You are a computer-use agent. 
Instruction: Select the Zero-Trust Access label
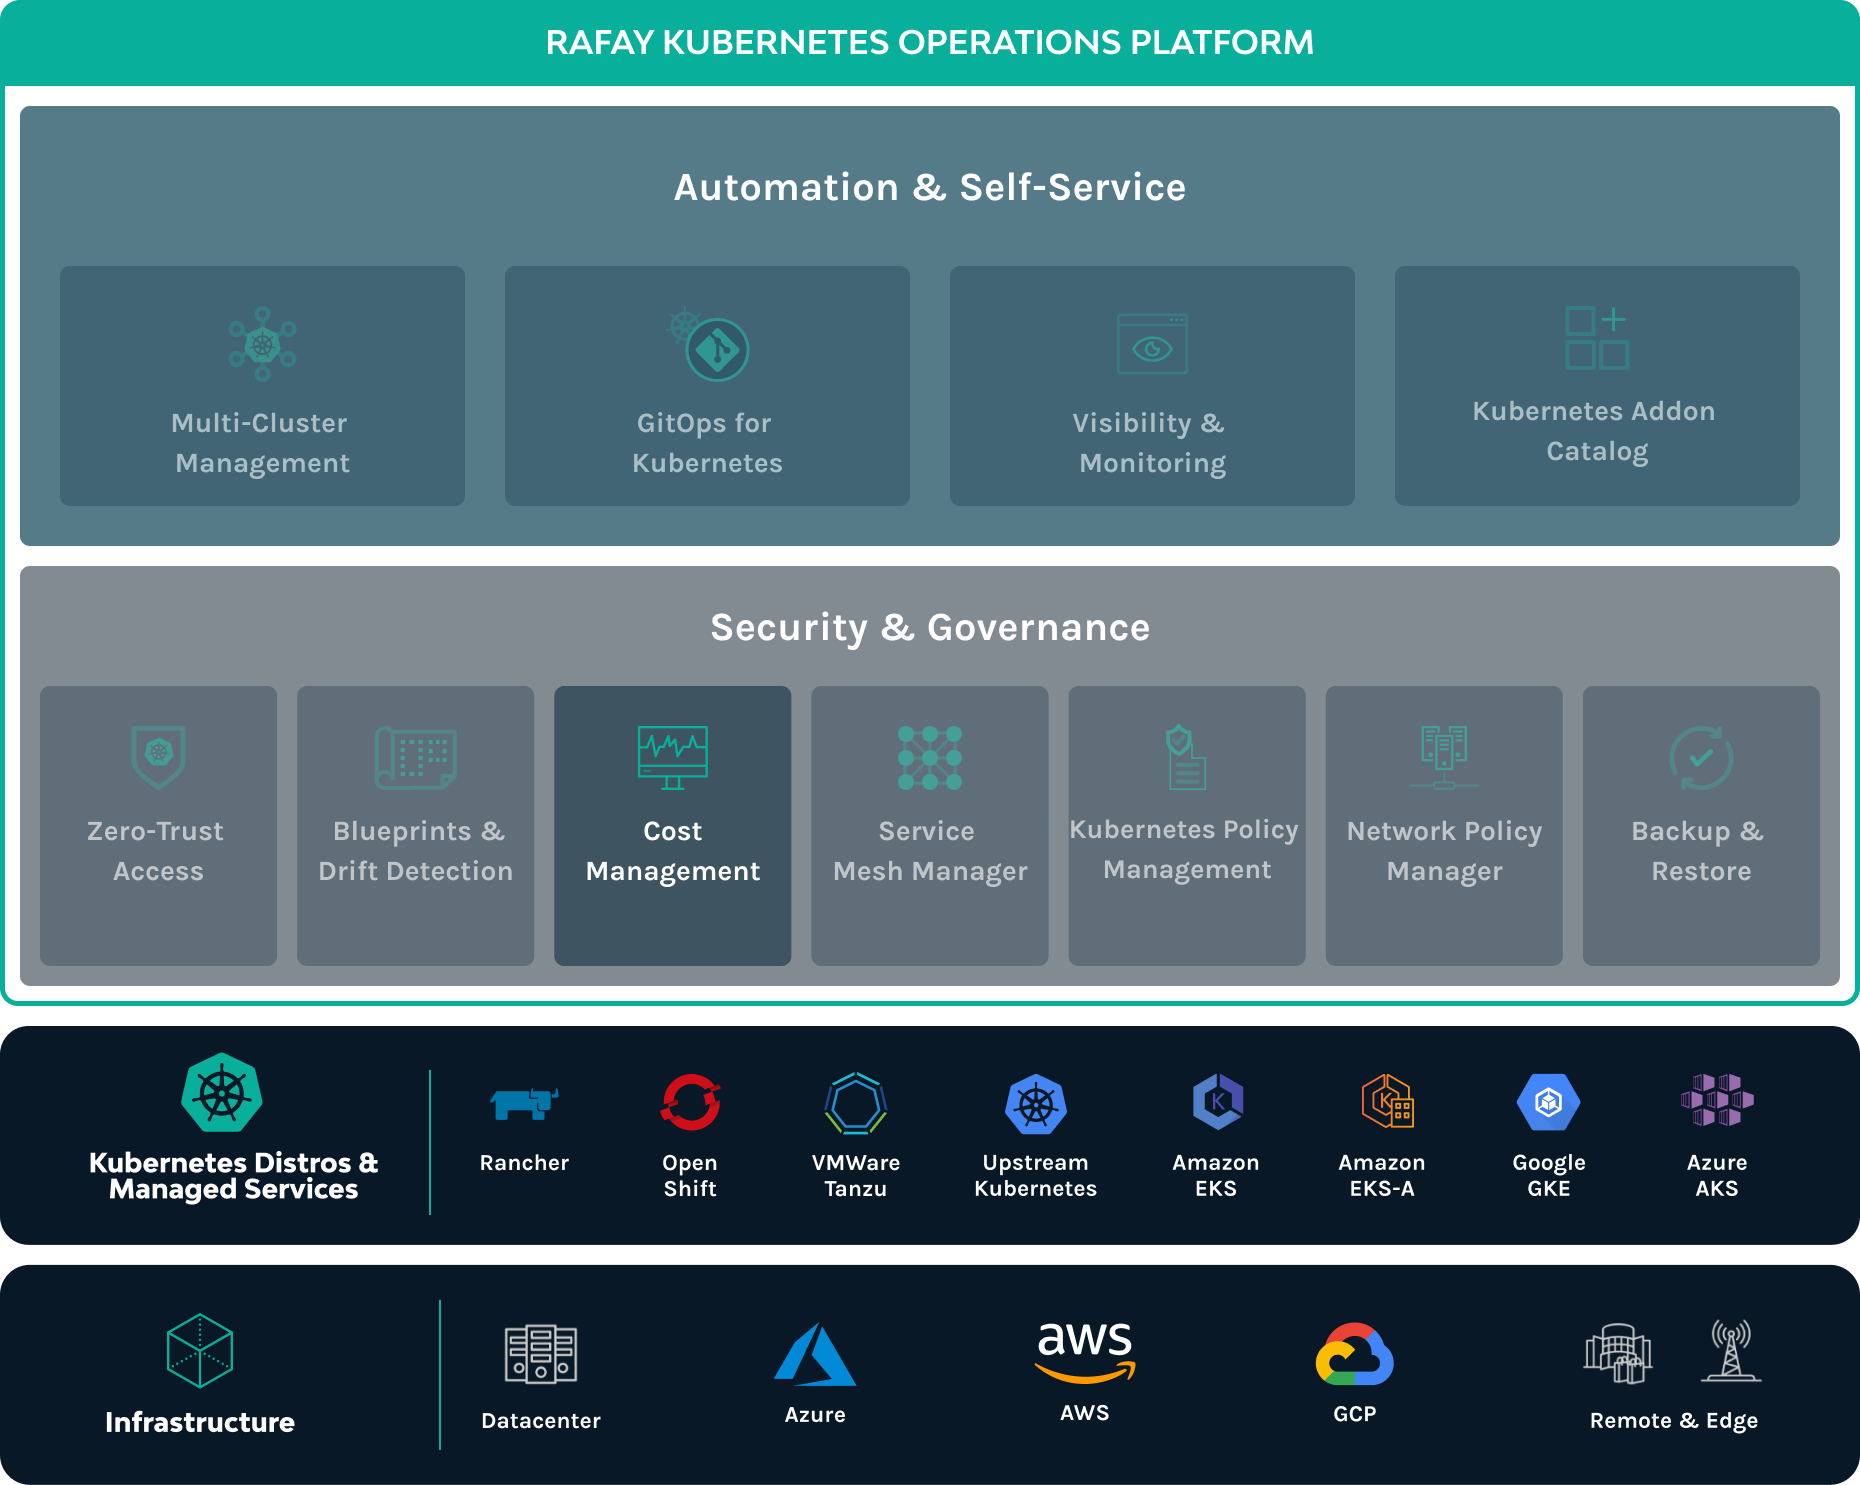pos(157,851)
